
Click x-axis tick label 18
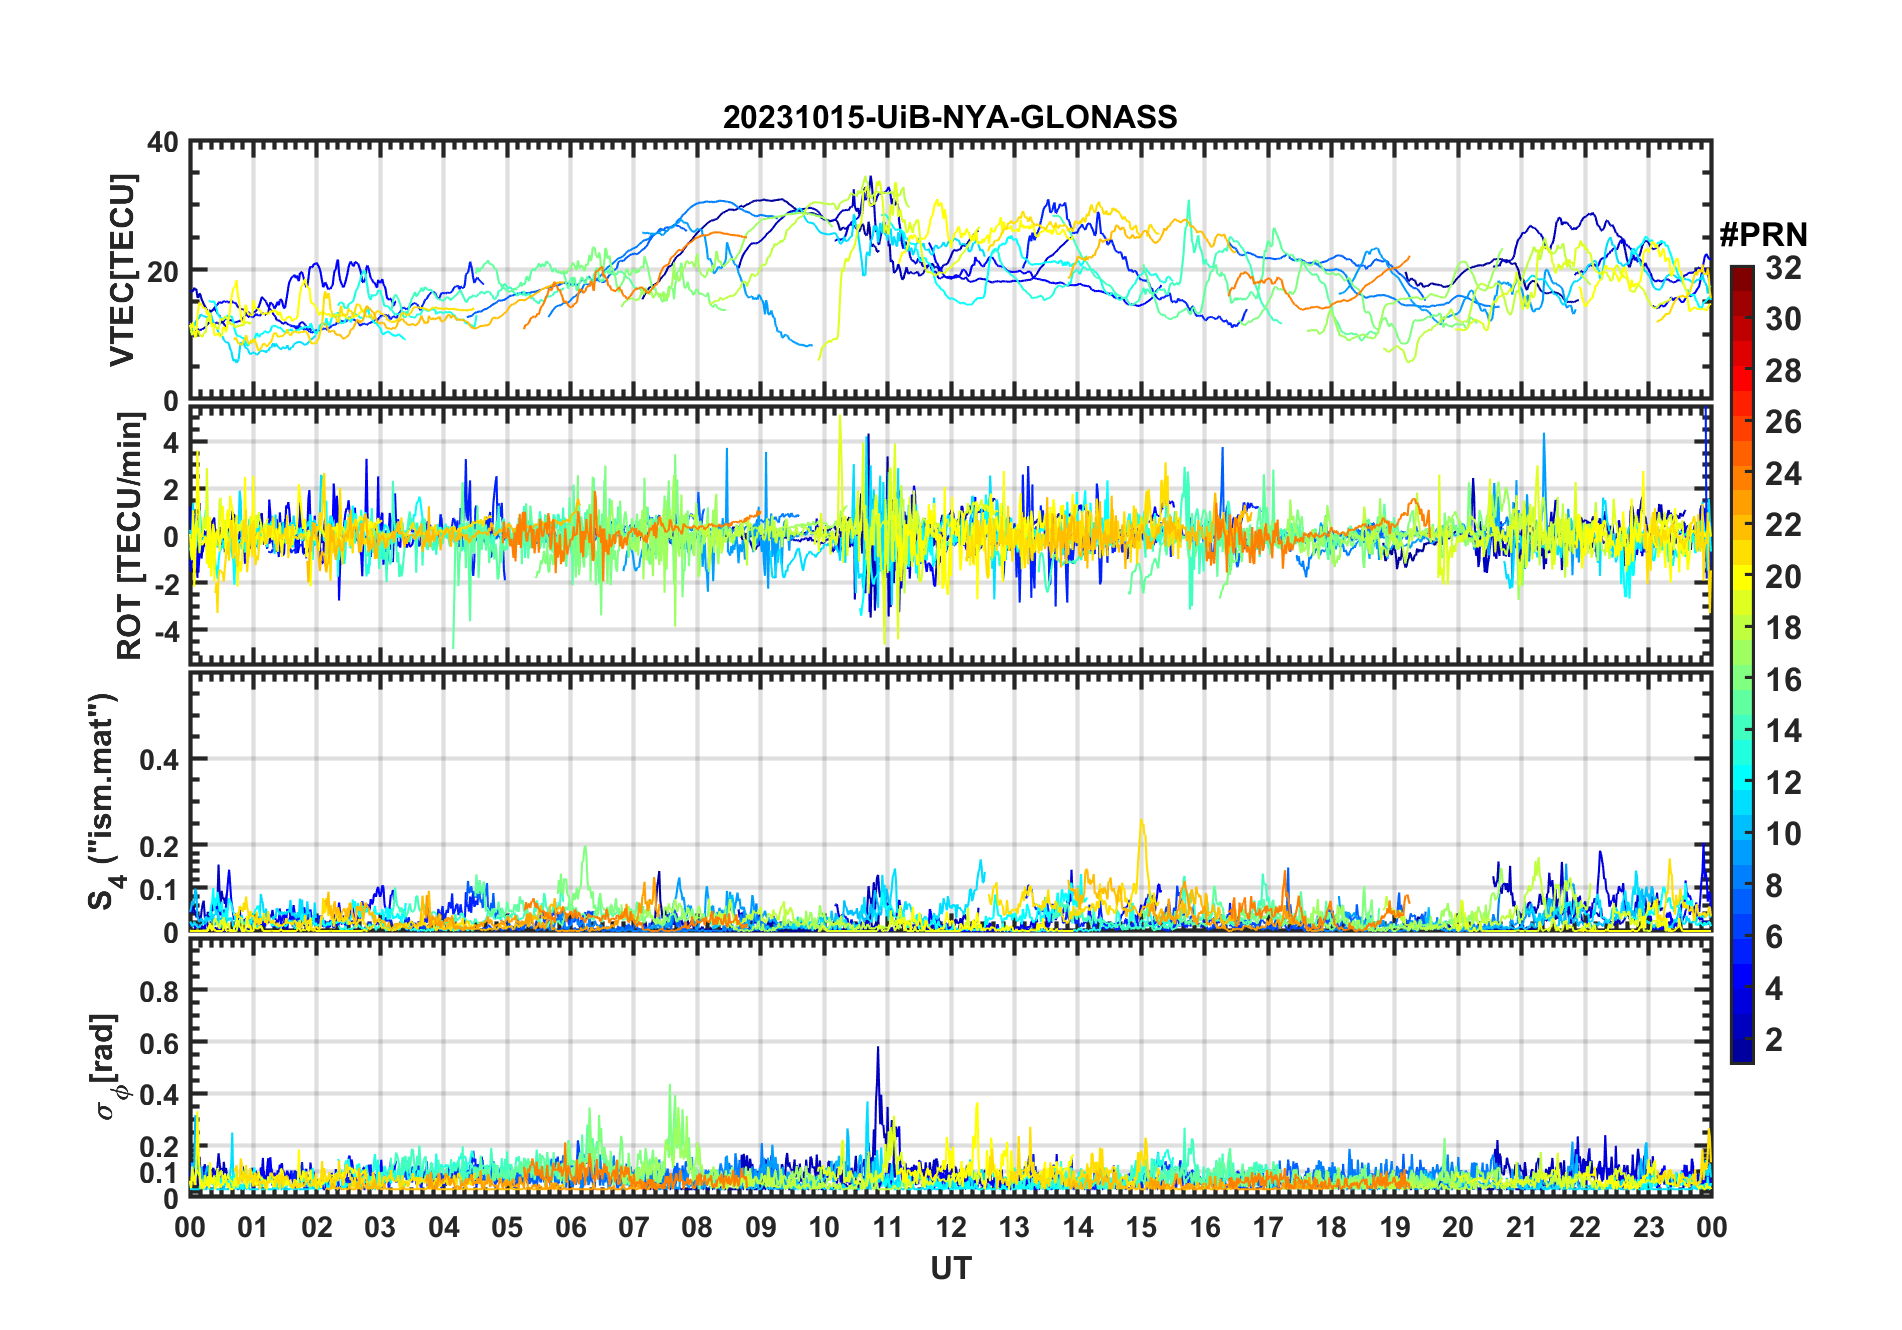click(1331, 1227)
